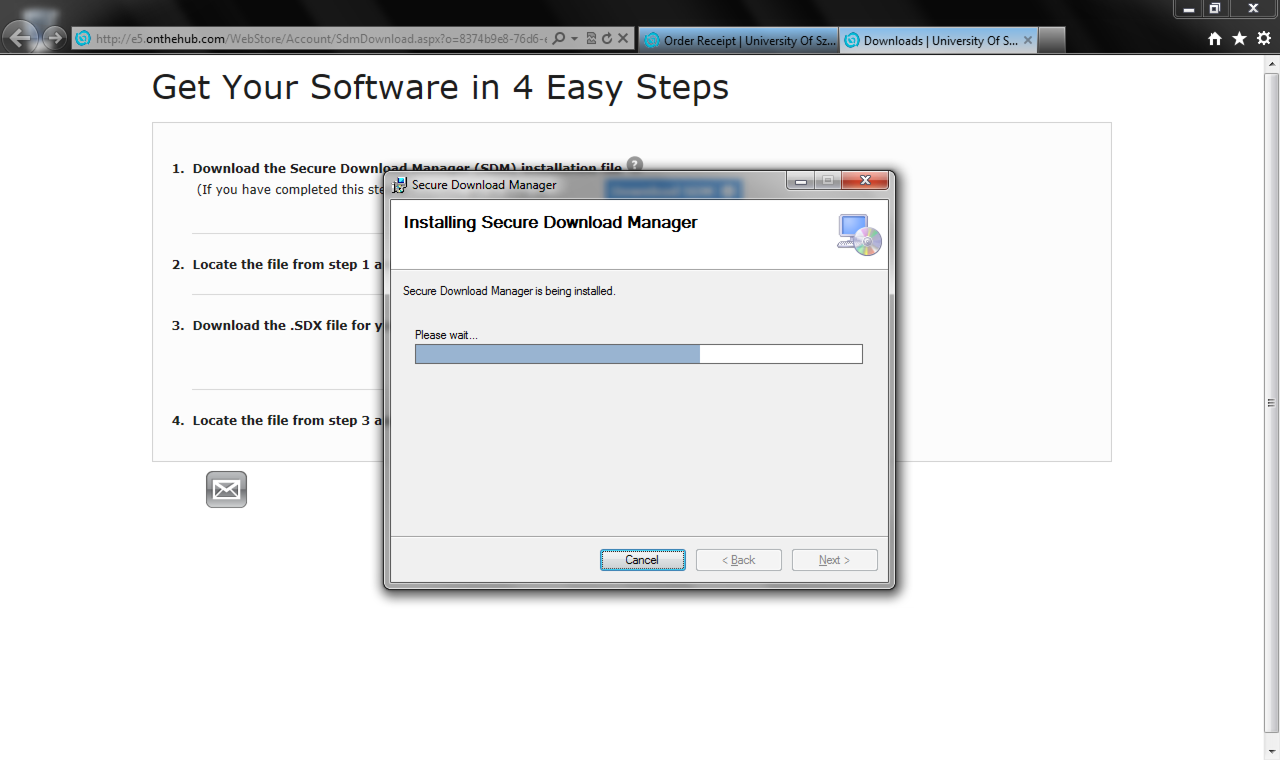Image resolution: width=1280 pixels, height=760 pixels.
Task: Minimize the browser window
Action: [1189, 8]
